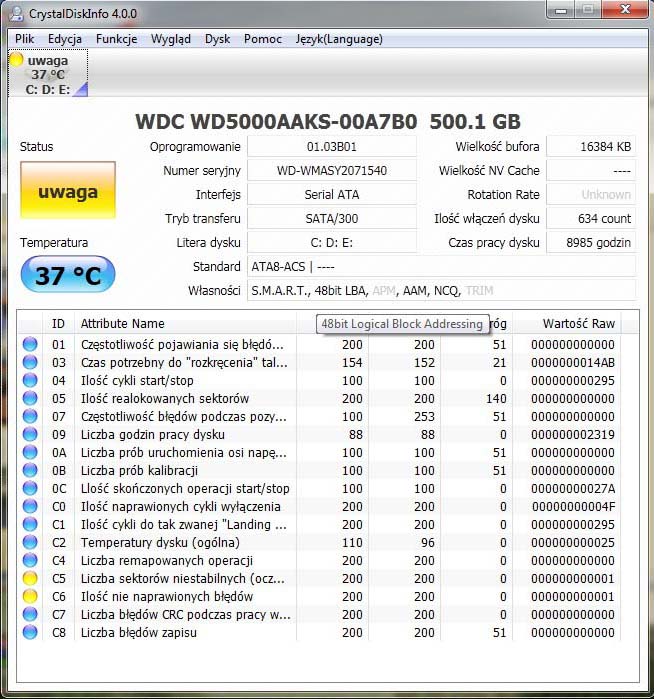654x699 pixels.
Task: Click status icon for attribute 07
Action: 30,416
